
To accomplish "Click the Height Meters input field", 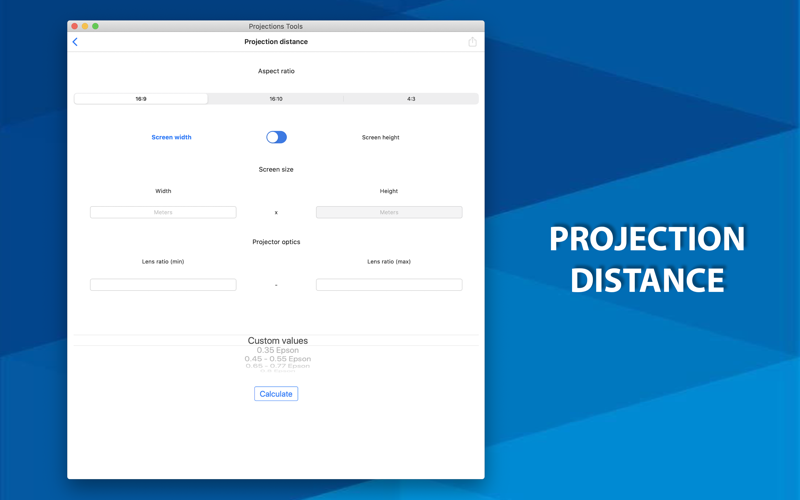I will pyautogui.click(x=389, y=212).
